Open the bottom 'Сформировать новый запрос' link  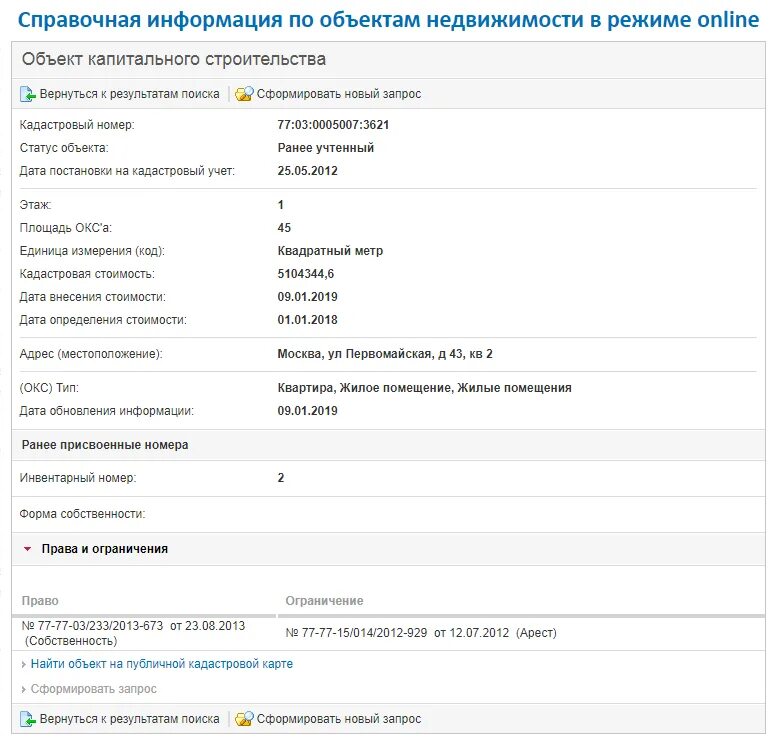click(x=339, y=719)
